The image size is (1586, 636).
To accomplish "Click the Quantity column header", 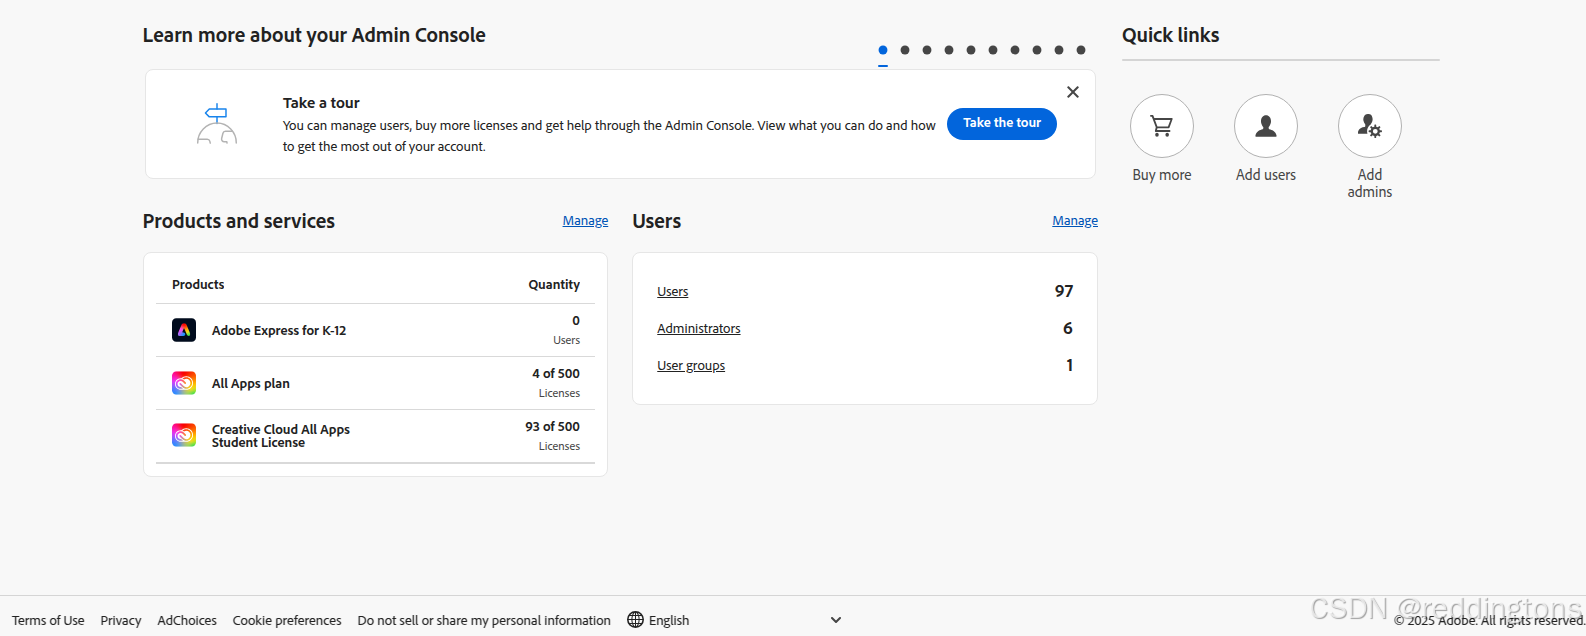I will point(554,285).
